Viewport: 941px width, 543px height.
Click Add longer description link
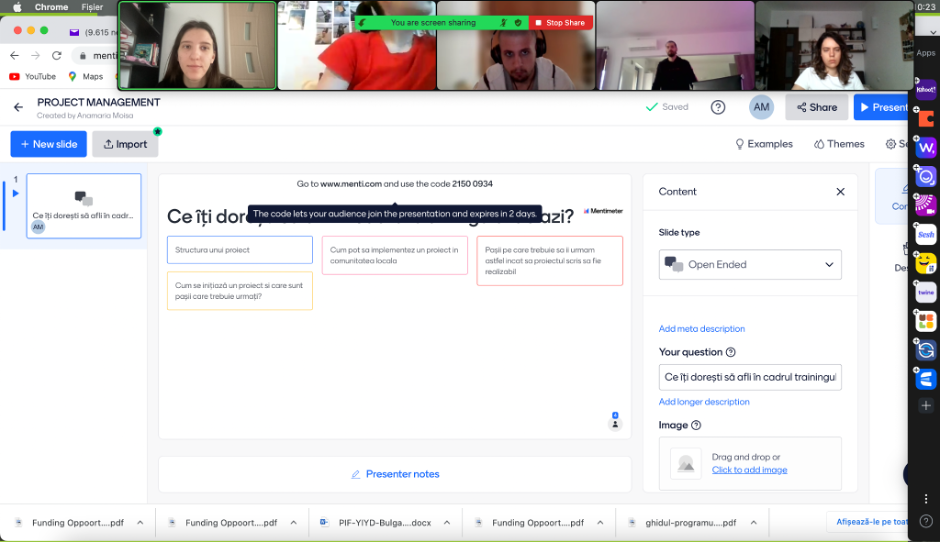coord(704,402)
